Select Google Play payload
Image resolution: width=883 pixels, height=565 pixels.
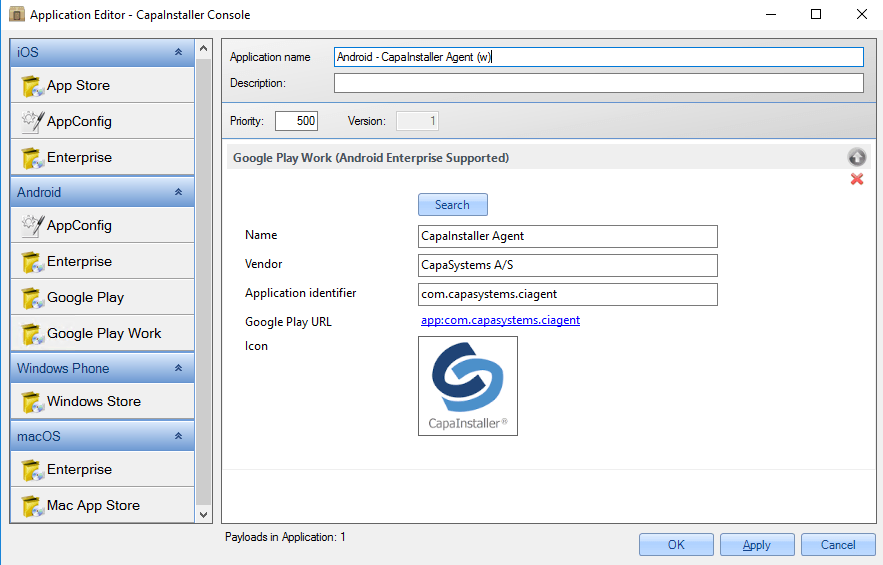(102, 297)
